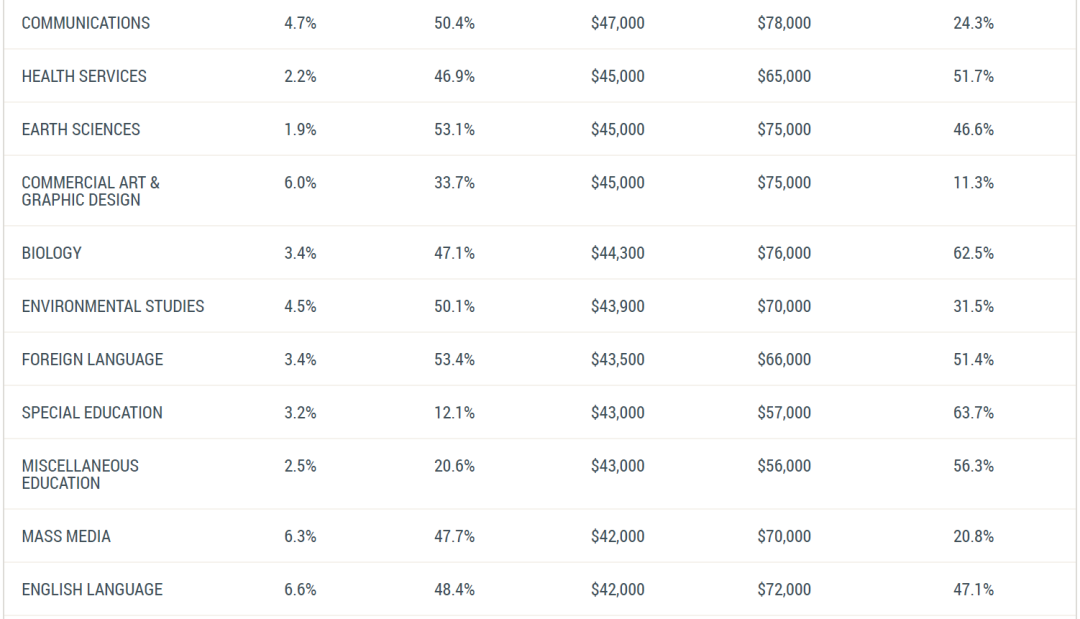Image resolution: width=1080 pixels, height=619 pixels.
Task: Click the HEALTH SERVICES major name
Action: click(x=84, y=76)
